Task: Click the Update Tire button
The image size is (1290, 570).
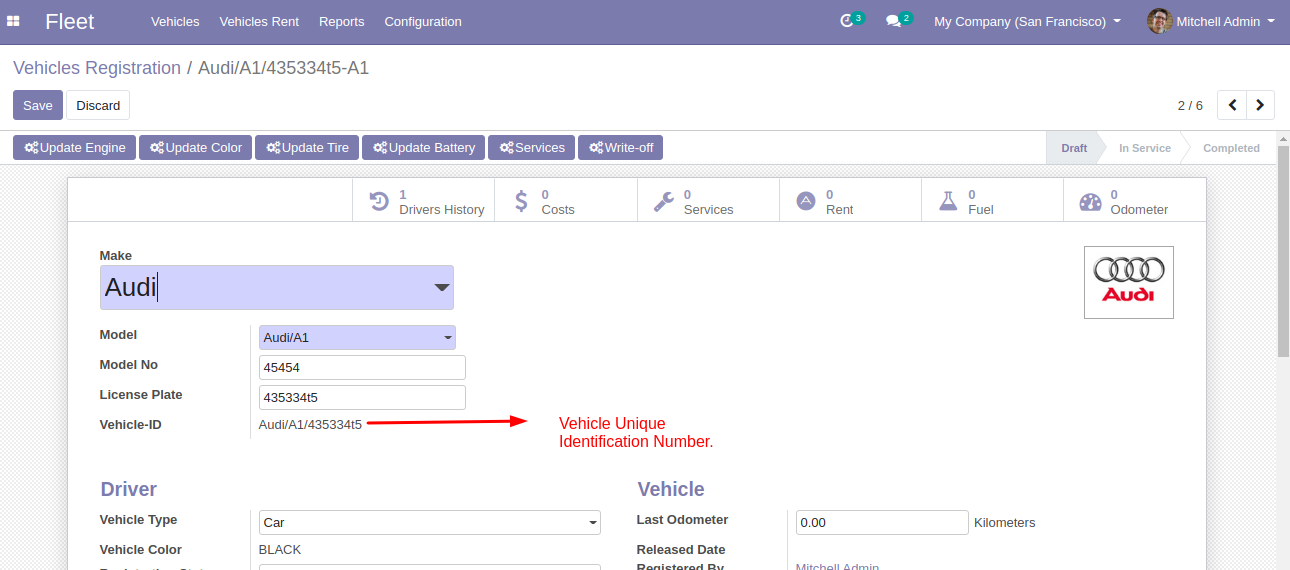Action: 307,148
